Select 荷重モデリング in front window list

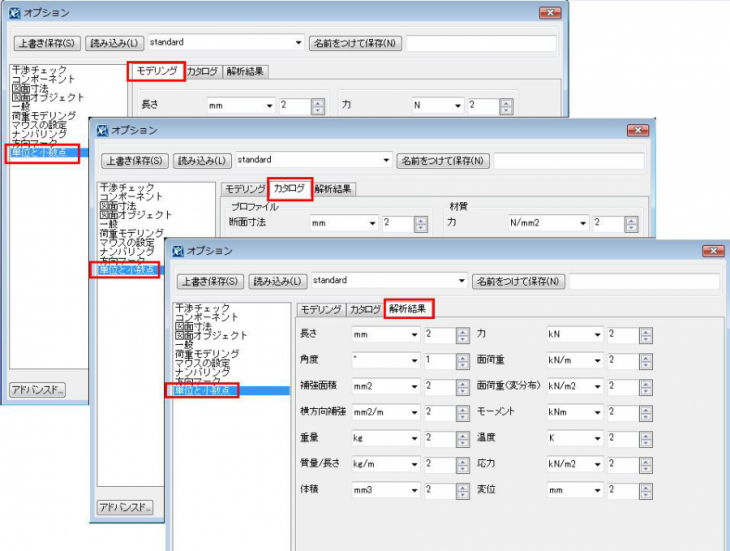tap(207, 354)
